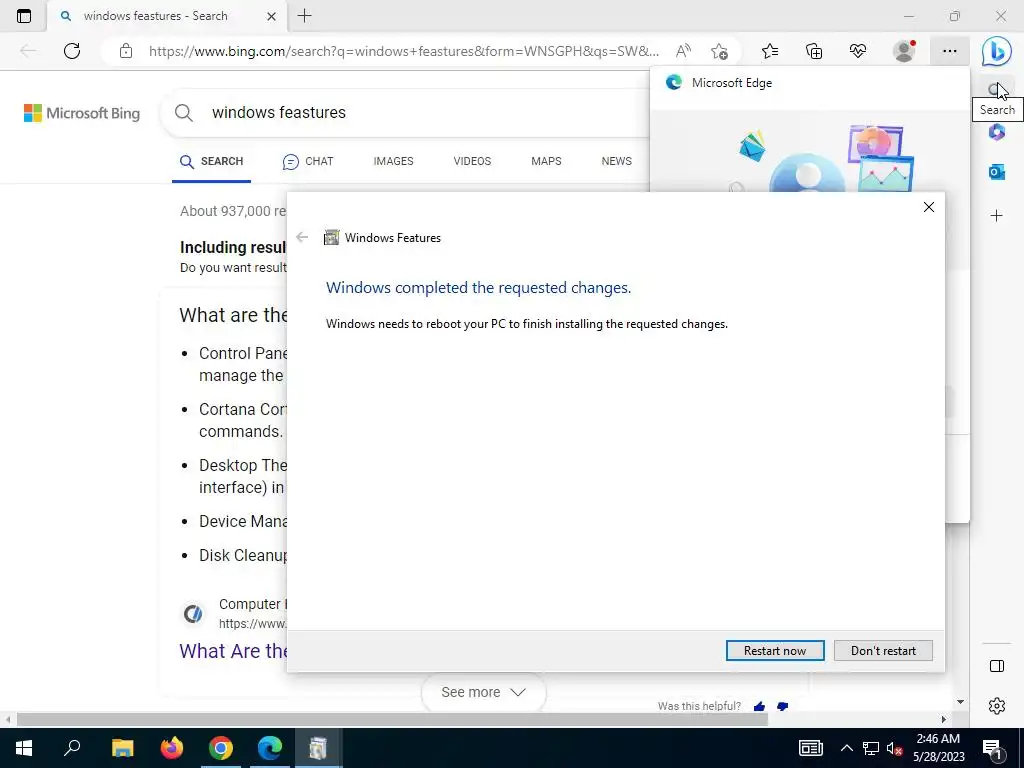Add a sidebar app with plus
This screenshot has height=768, width=1024.
(997, 216)
